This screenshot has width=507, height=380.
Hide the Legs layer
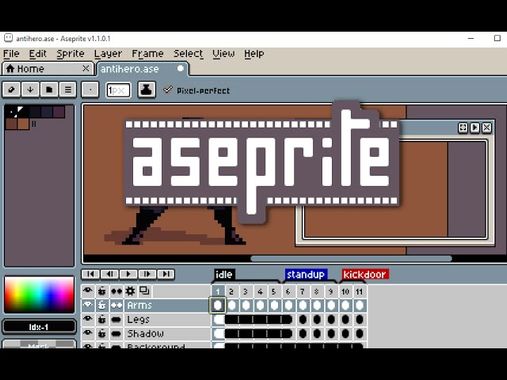88,319
